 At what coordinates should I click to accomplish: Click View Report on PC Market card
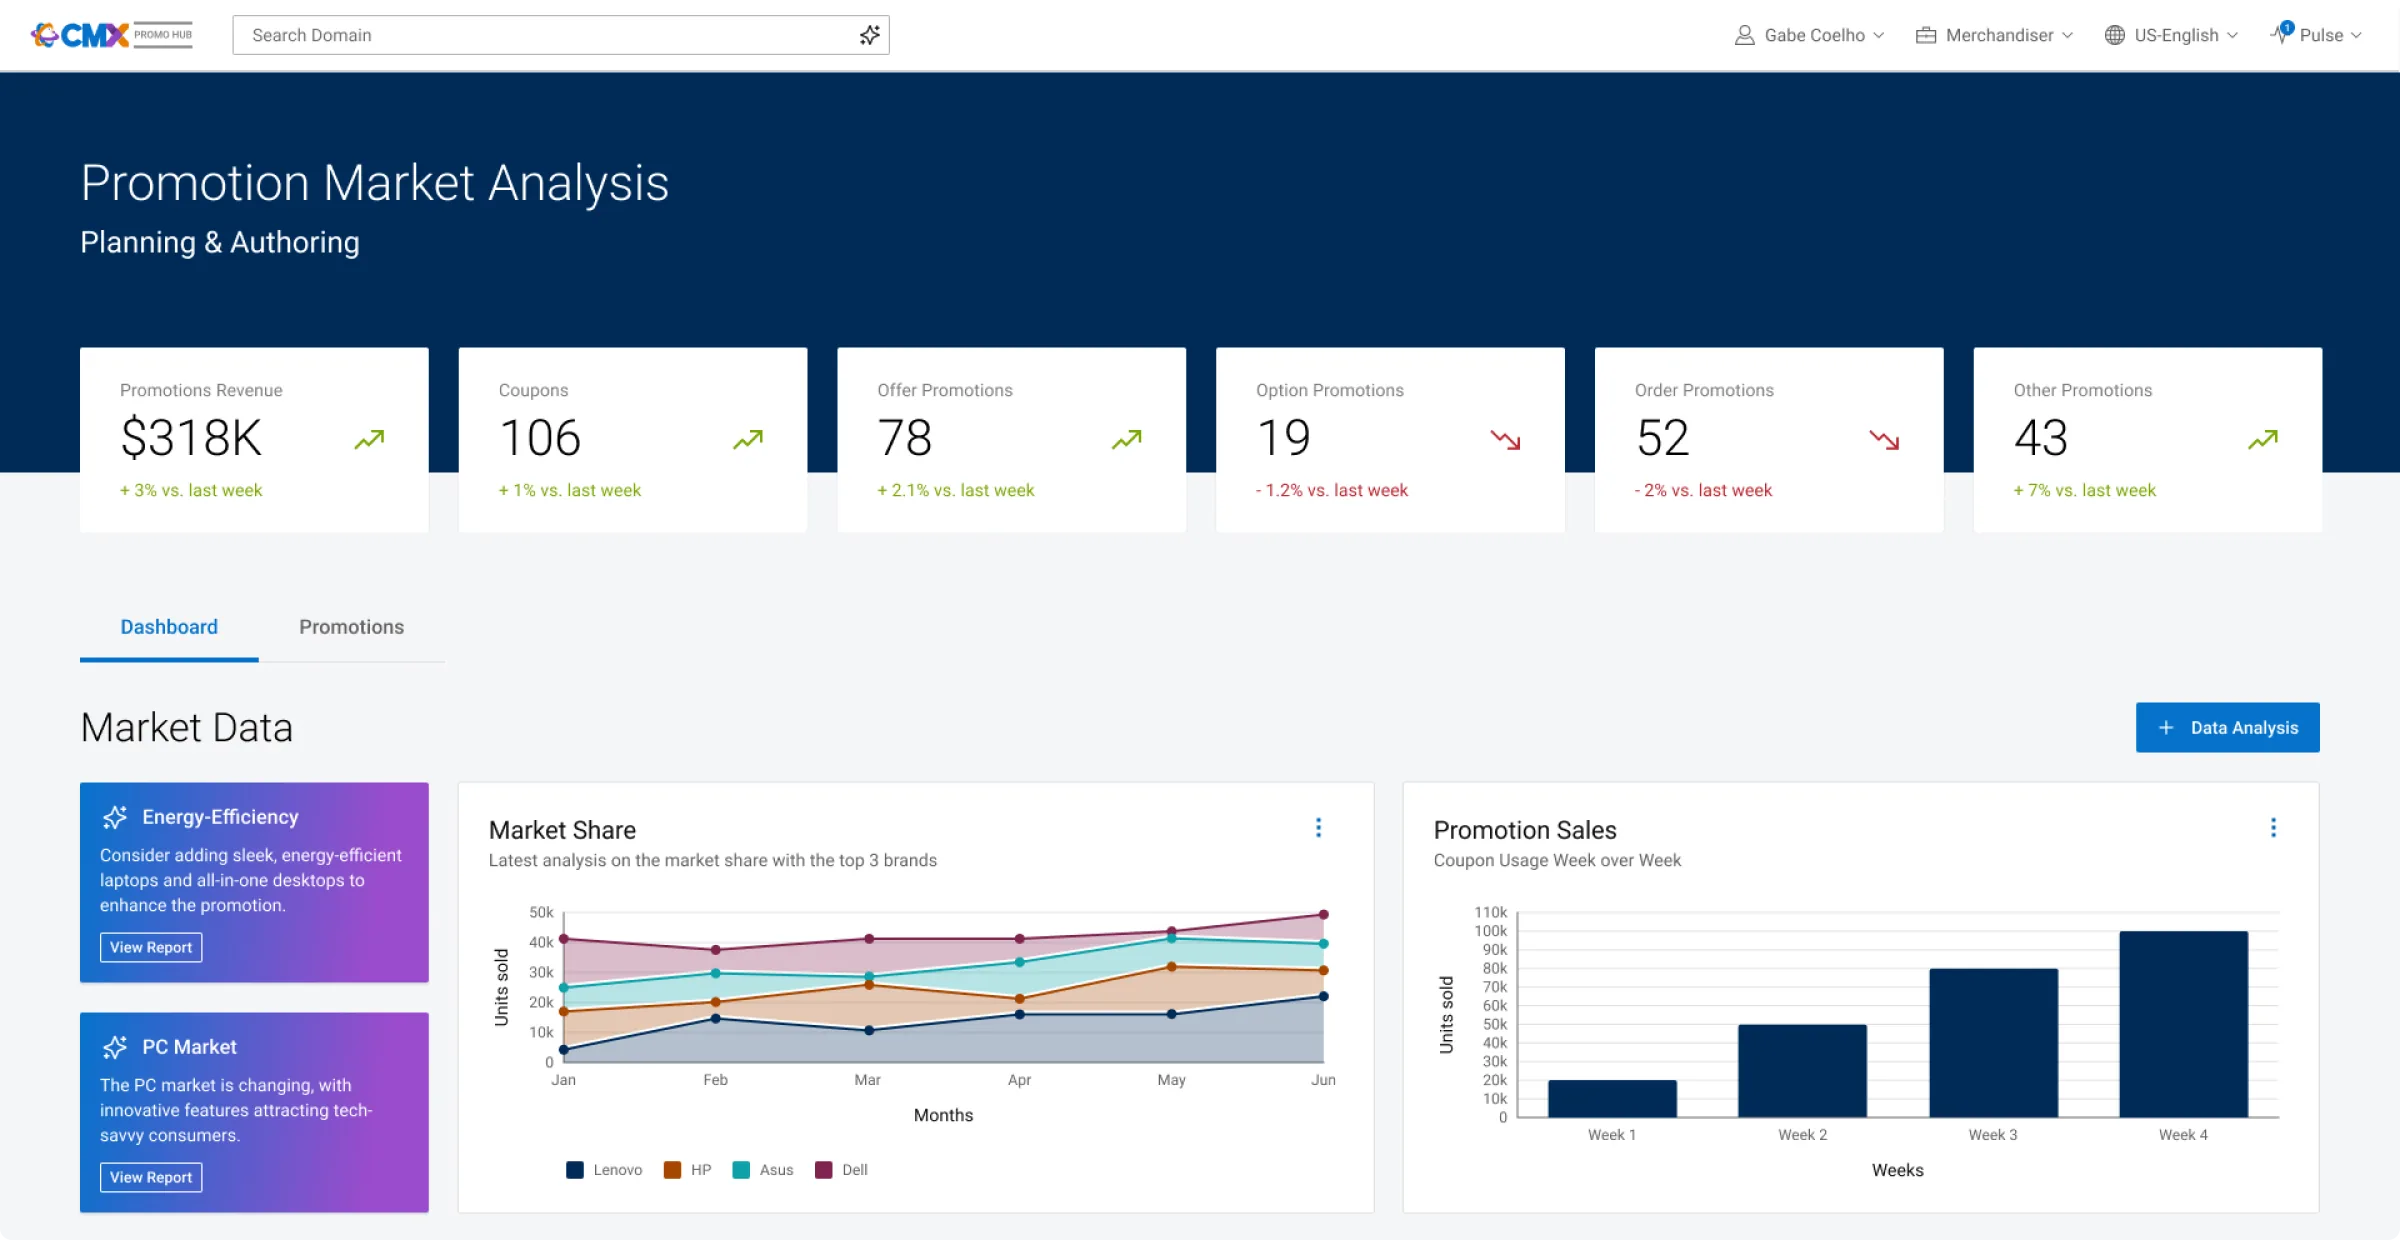click(x=151, y=1177)
